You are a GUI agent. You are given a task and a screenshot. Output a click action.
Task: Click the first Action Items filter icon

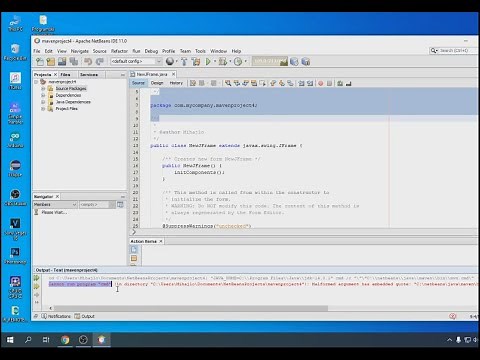(x=134, y=249)
